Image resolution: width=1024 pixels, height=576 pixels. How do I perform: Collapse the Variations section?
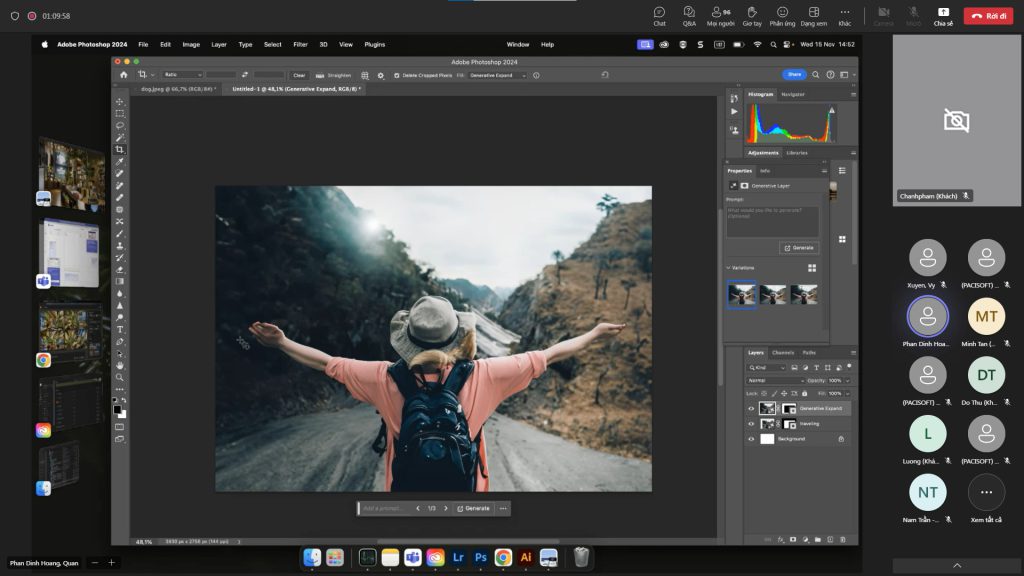point(729,268)
